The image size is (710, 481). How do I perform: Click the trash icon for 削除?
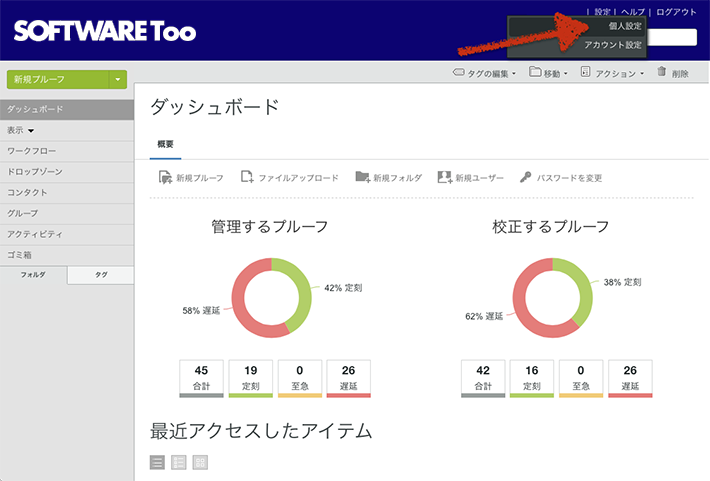click(x=662, y=73)
